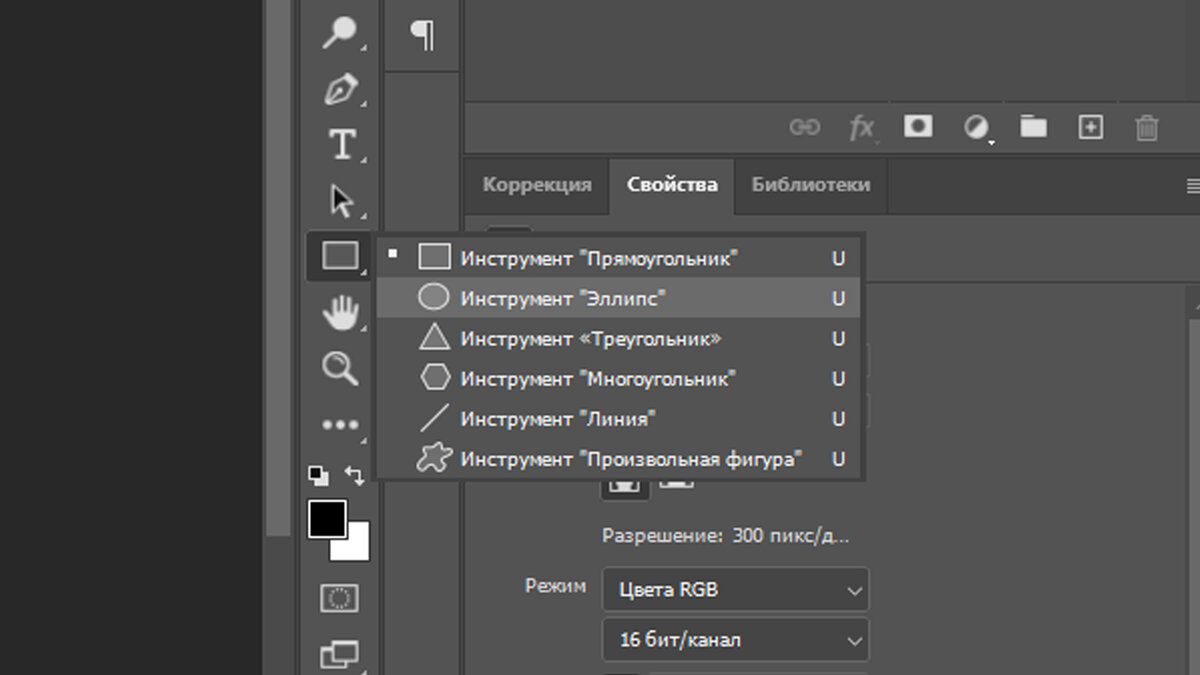Open the 16 бит/канал bit depth dropdown

tap(735, 640)
